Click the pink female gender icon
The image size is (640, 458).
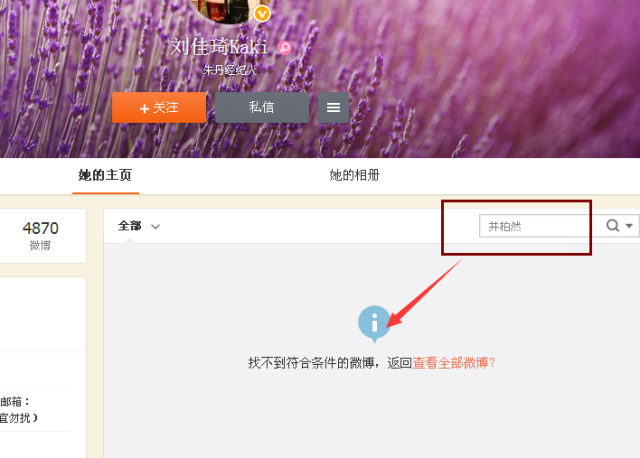pos(284,48)
